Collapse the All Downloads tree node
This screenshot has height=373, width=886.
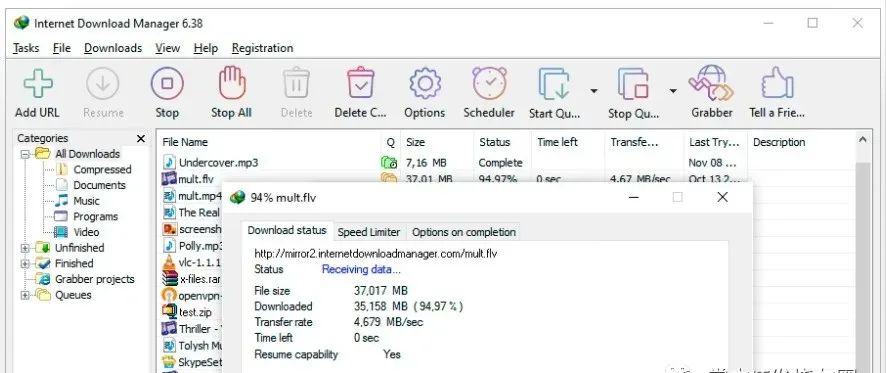pyautogui.click(x=25, y=154)
